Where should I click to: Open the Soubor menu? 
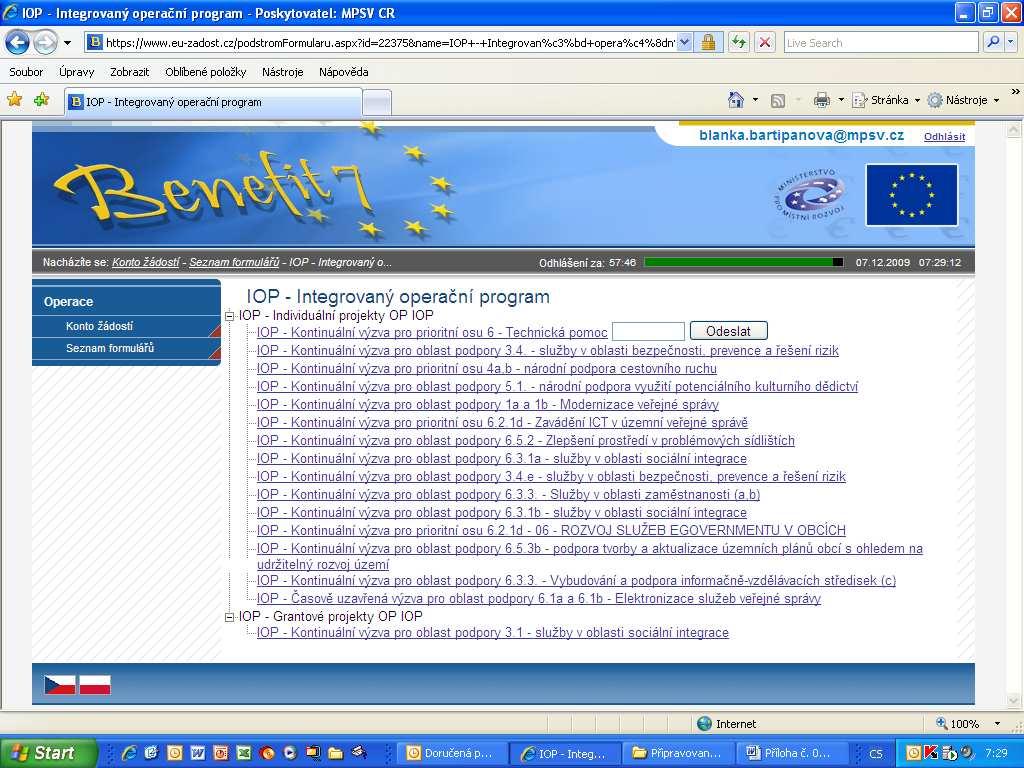tap(26, 72)
